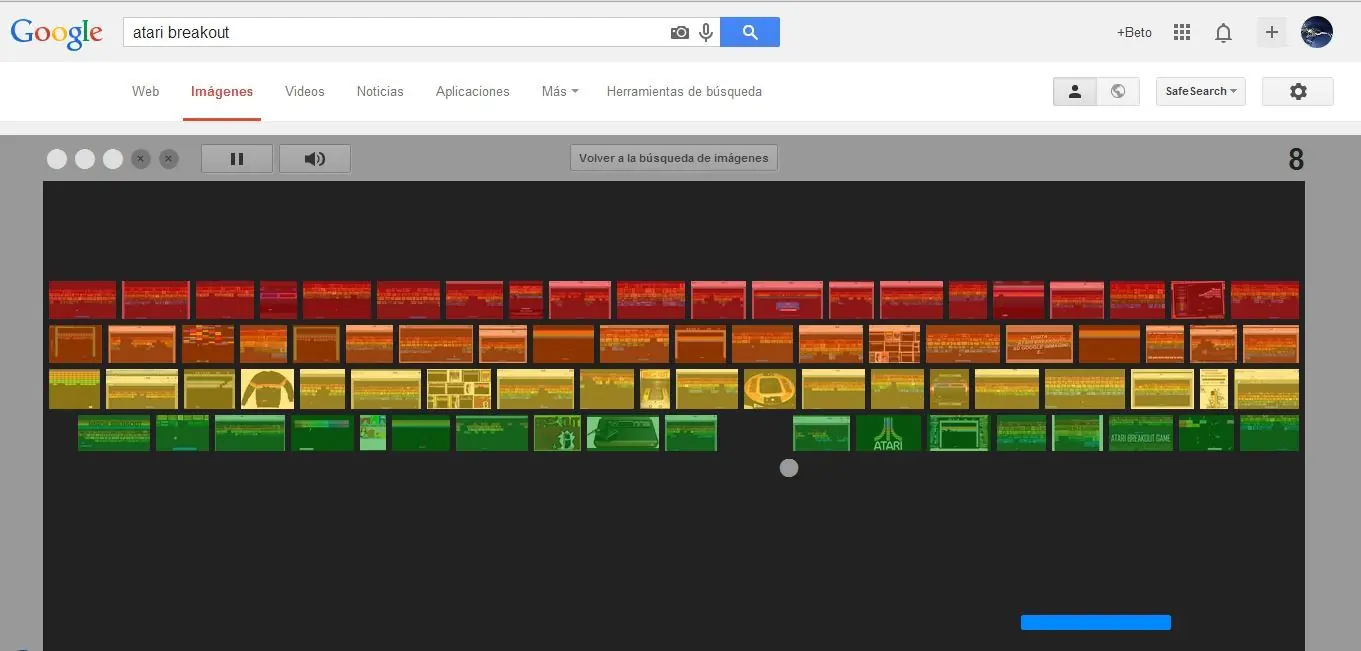Click the blue search magnifier button
The height and width of the screenshot is (651, 1361).
(x=750, y=32)
